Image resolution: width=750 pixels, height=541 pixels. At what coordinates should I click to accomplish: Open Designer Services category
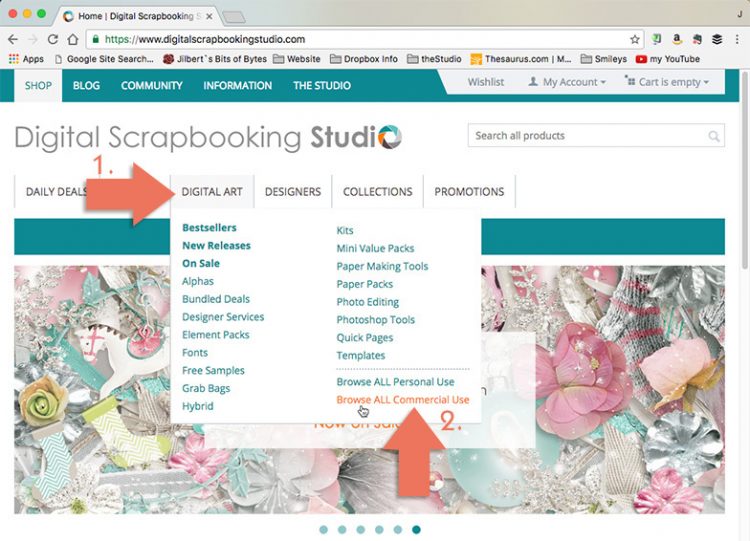pyautogui.click(x=223, y=317)
